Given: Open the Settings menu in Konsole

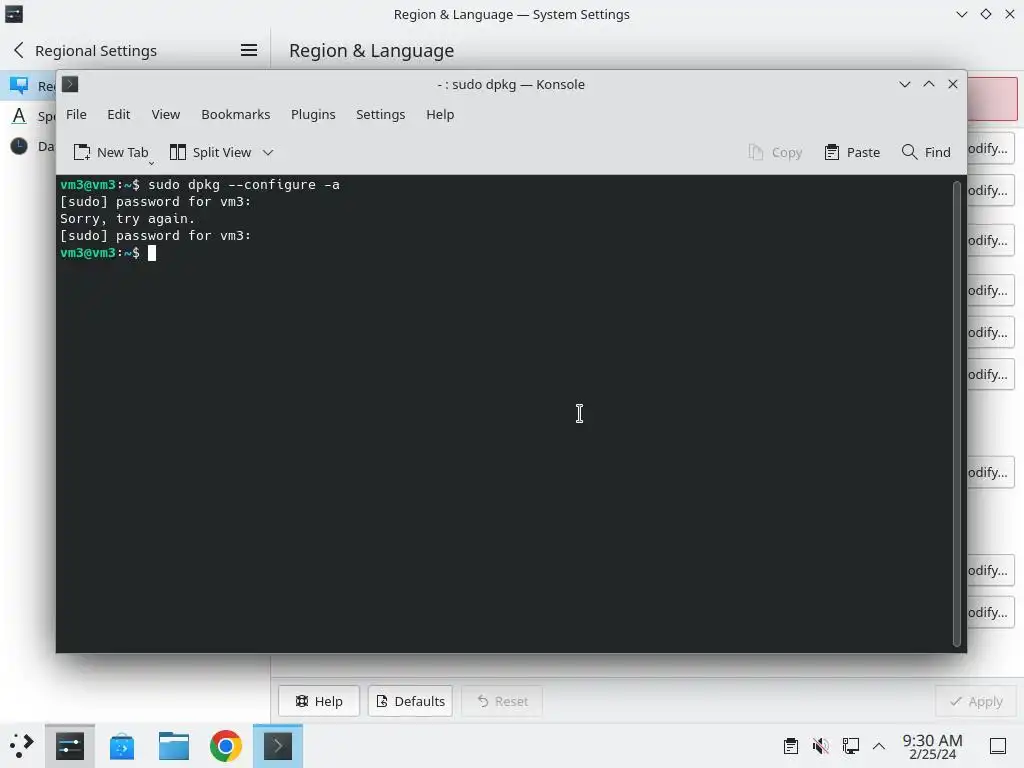Looking at the screenshot, I should coord(381,114).
